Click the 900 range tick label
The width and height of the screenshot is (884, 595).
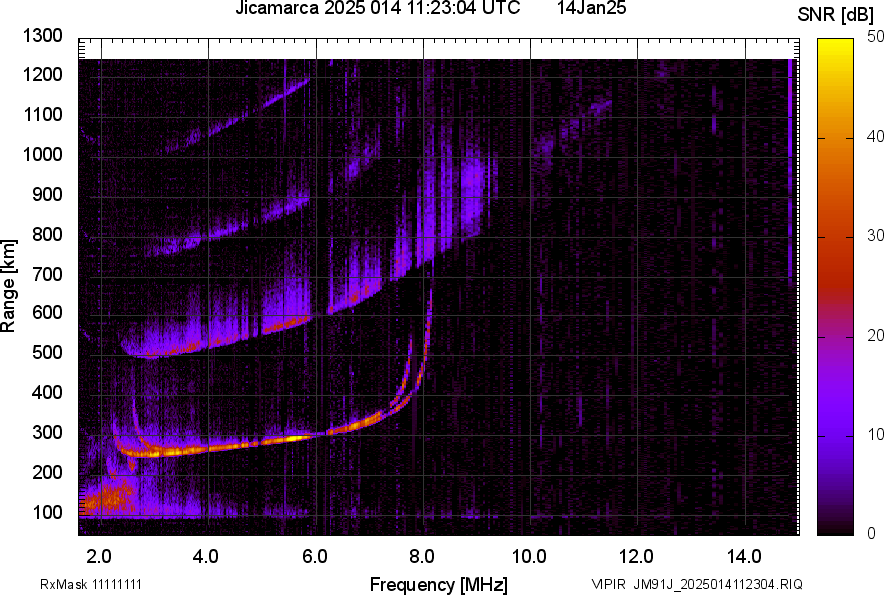47,194
